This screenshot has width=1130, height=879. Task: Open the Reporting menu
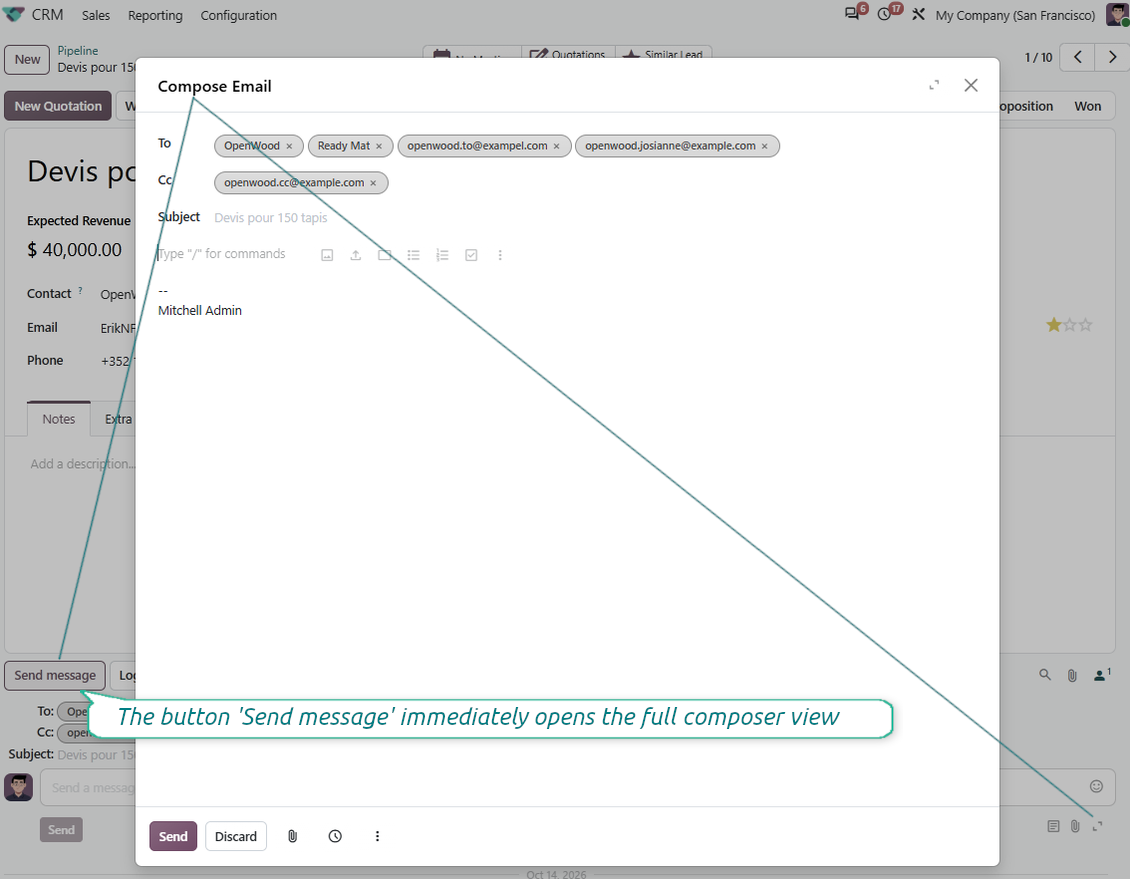click(x=156, y=15)
